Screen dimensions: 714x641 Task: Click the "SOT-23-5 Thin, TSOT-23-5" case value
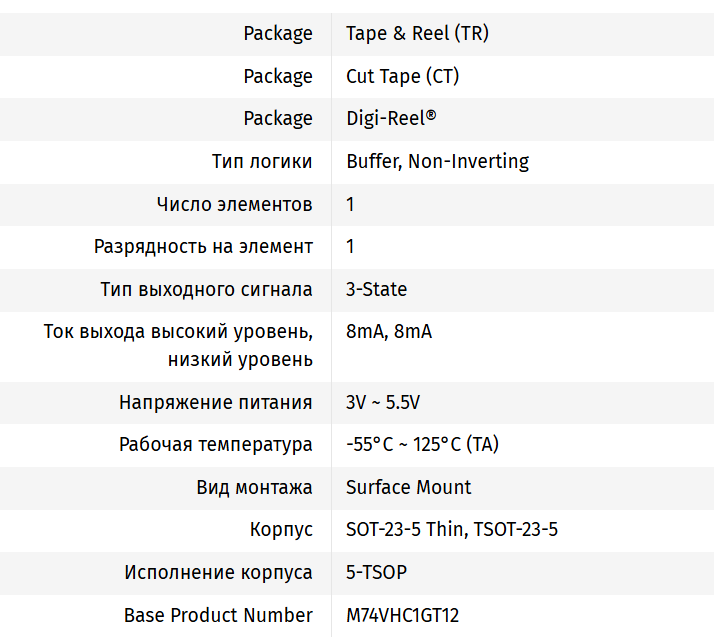click(452, 530)
